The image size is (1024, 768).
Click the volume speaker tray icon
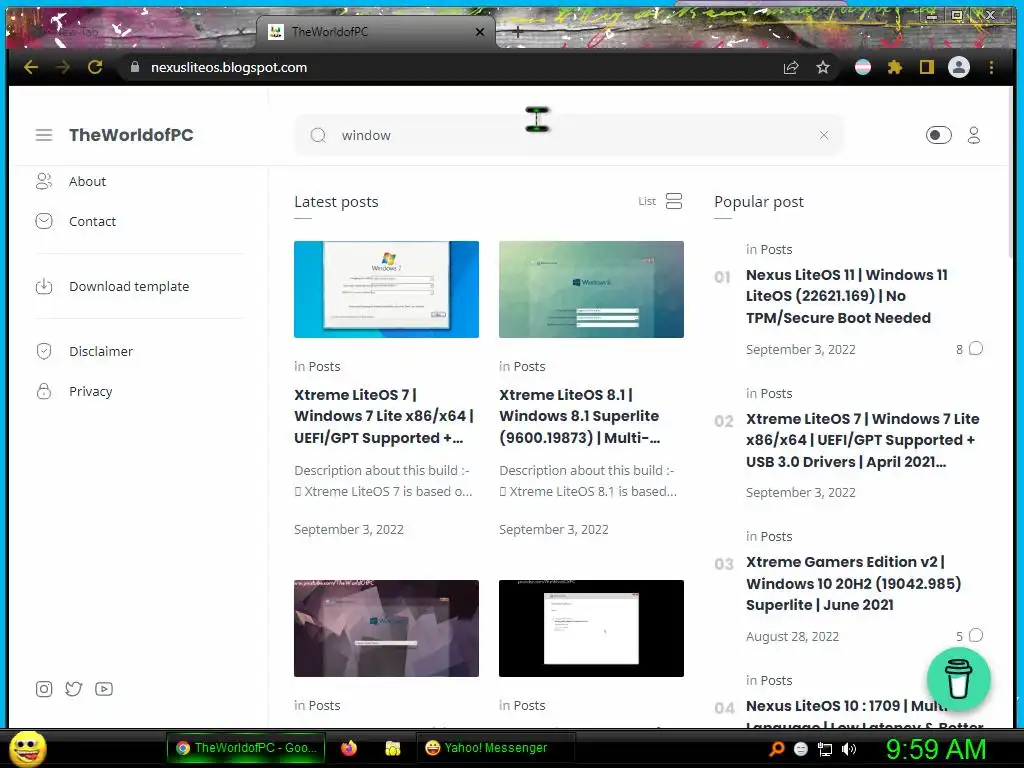click(x=849, y=749)
